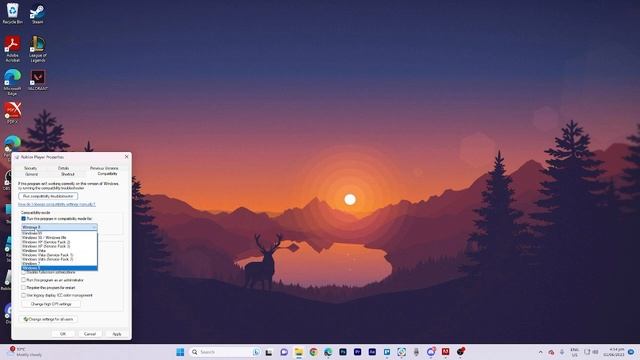The width and height of the screenshot is (640, 360).
Task: Open After Effects from the taskbar
Action: click(372, 352)
